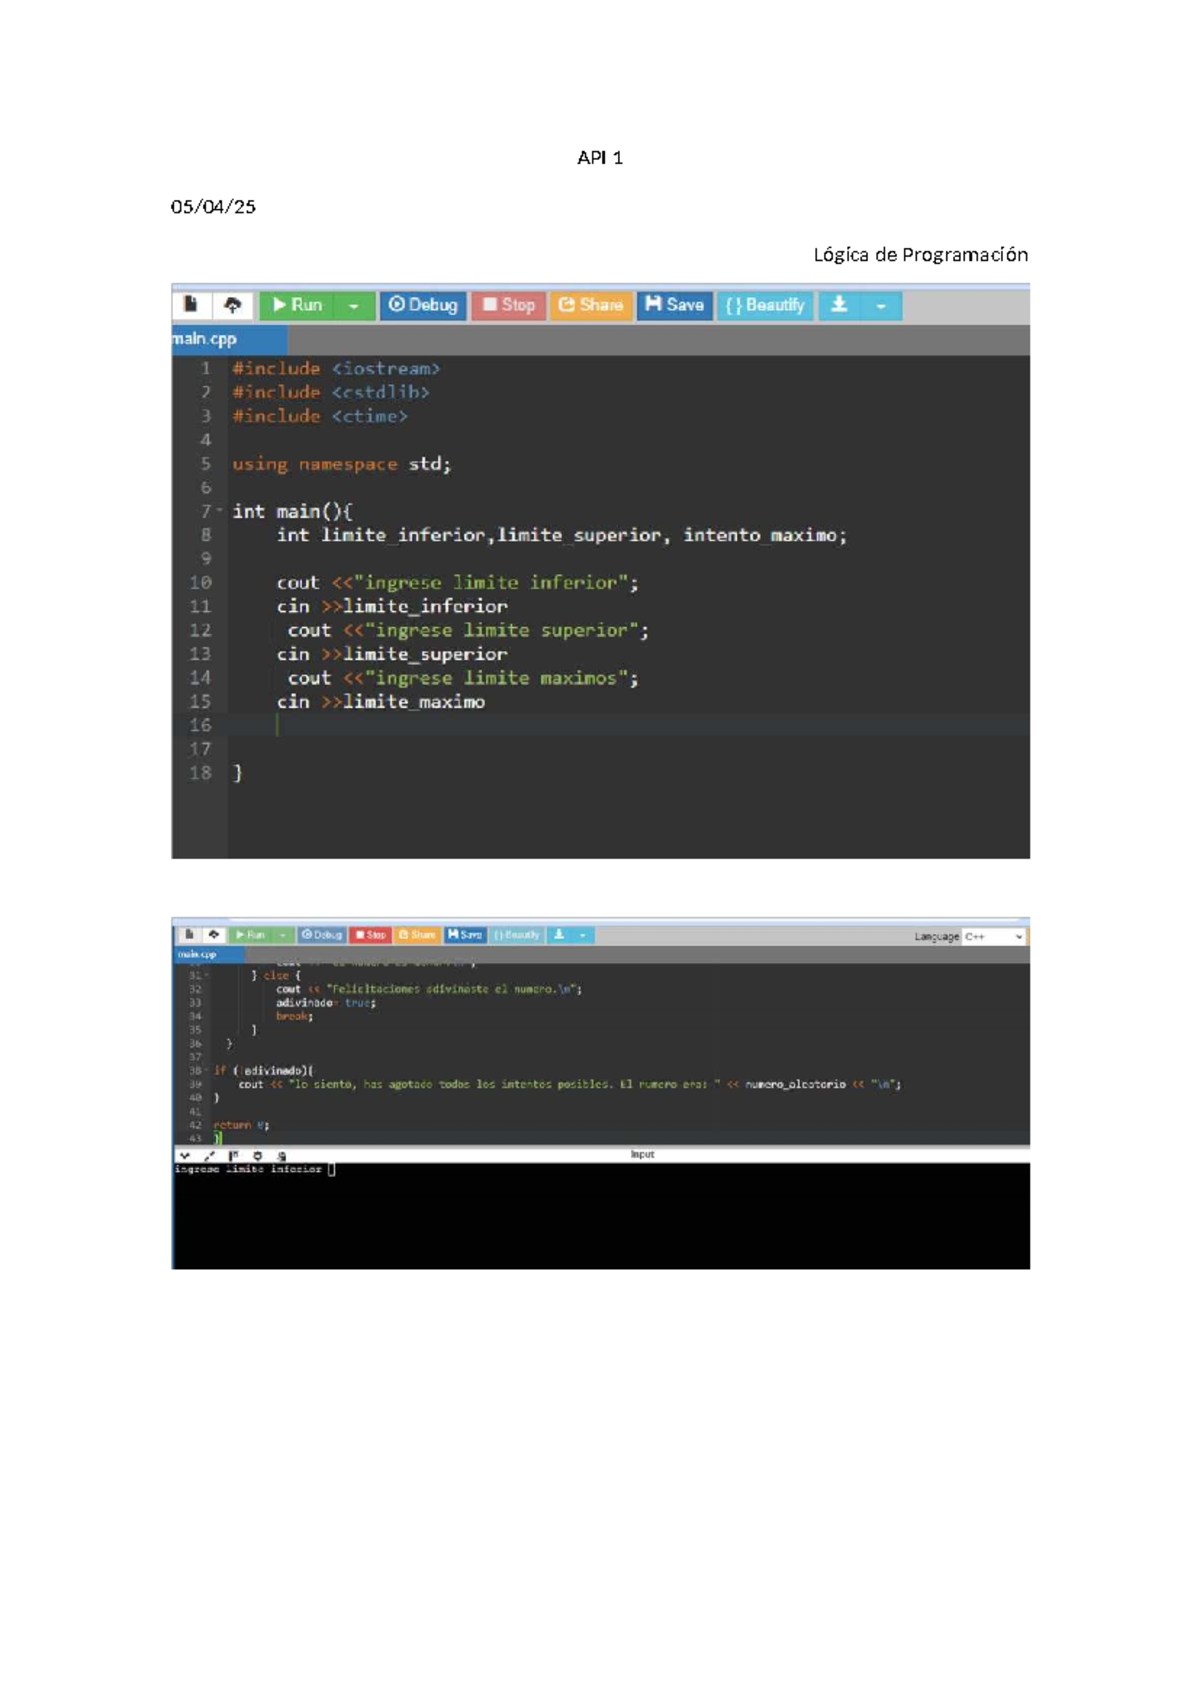
Task: Click the 'API 1' document title
Action: point(600,158)
